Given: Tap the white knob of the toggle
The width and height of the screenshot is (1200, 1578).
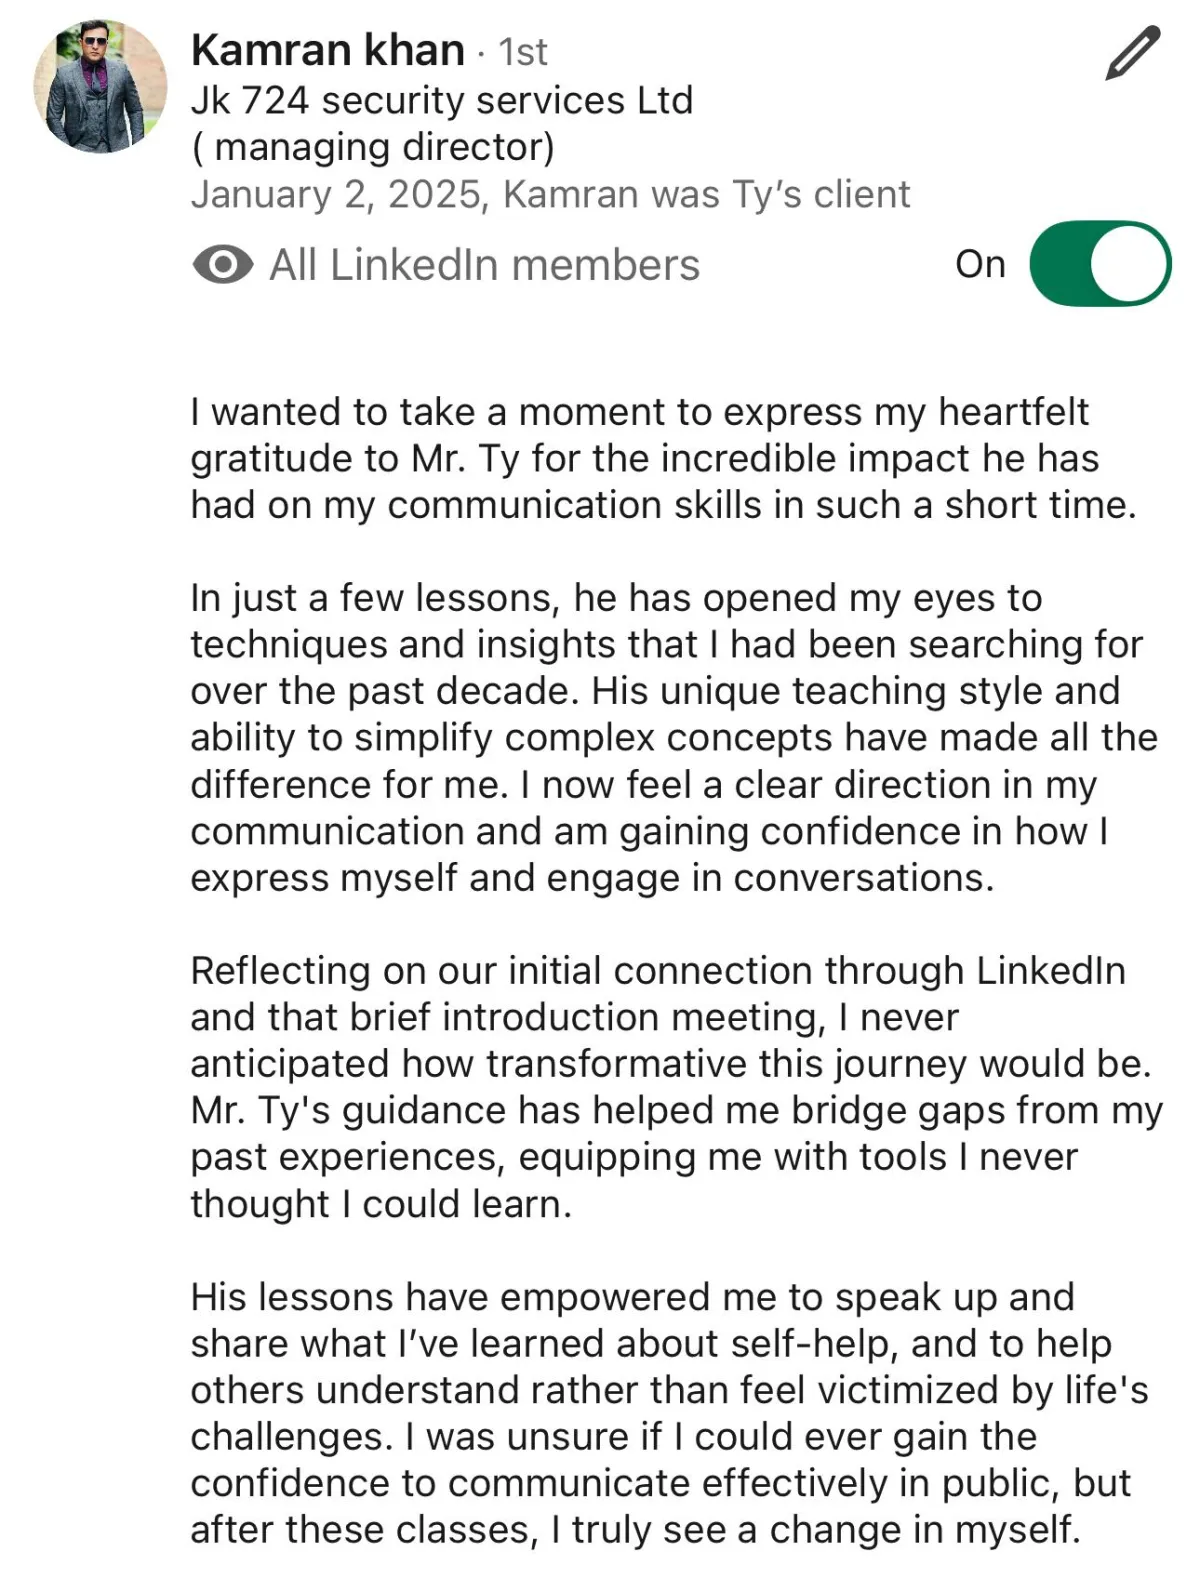Looking at the screenshot, I should point(1130,264).
